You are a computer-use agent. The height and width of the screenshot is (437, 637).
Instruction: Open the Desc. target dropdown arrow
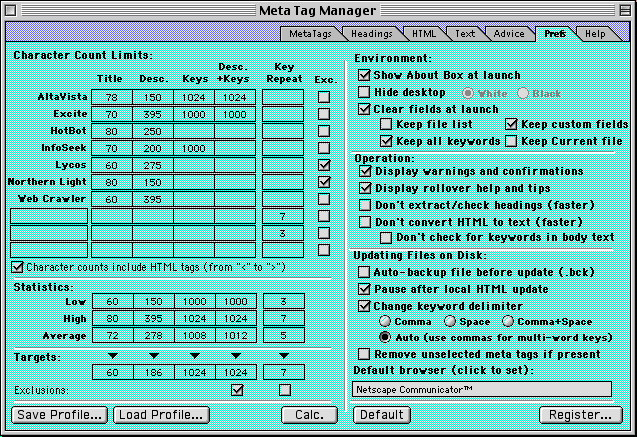coord(154,356)
